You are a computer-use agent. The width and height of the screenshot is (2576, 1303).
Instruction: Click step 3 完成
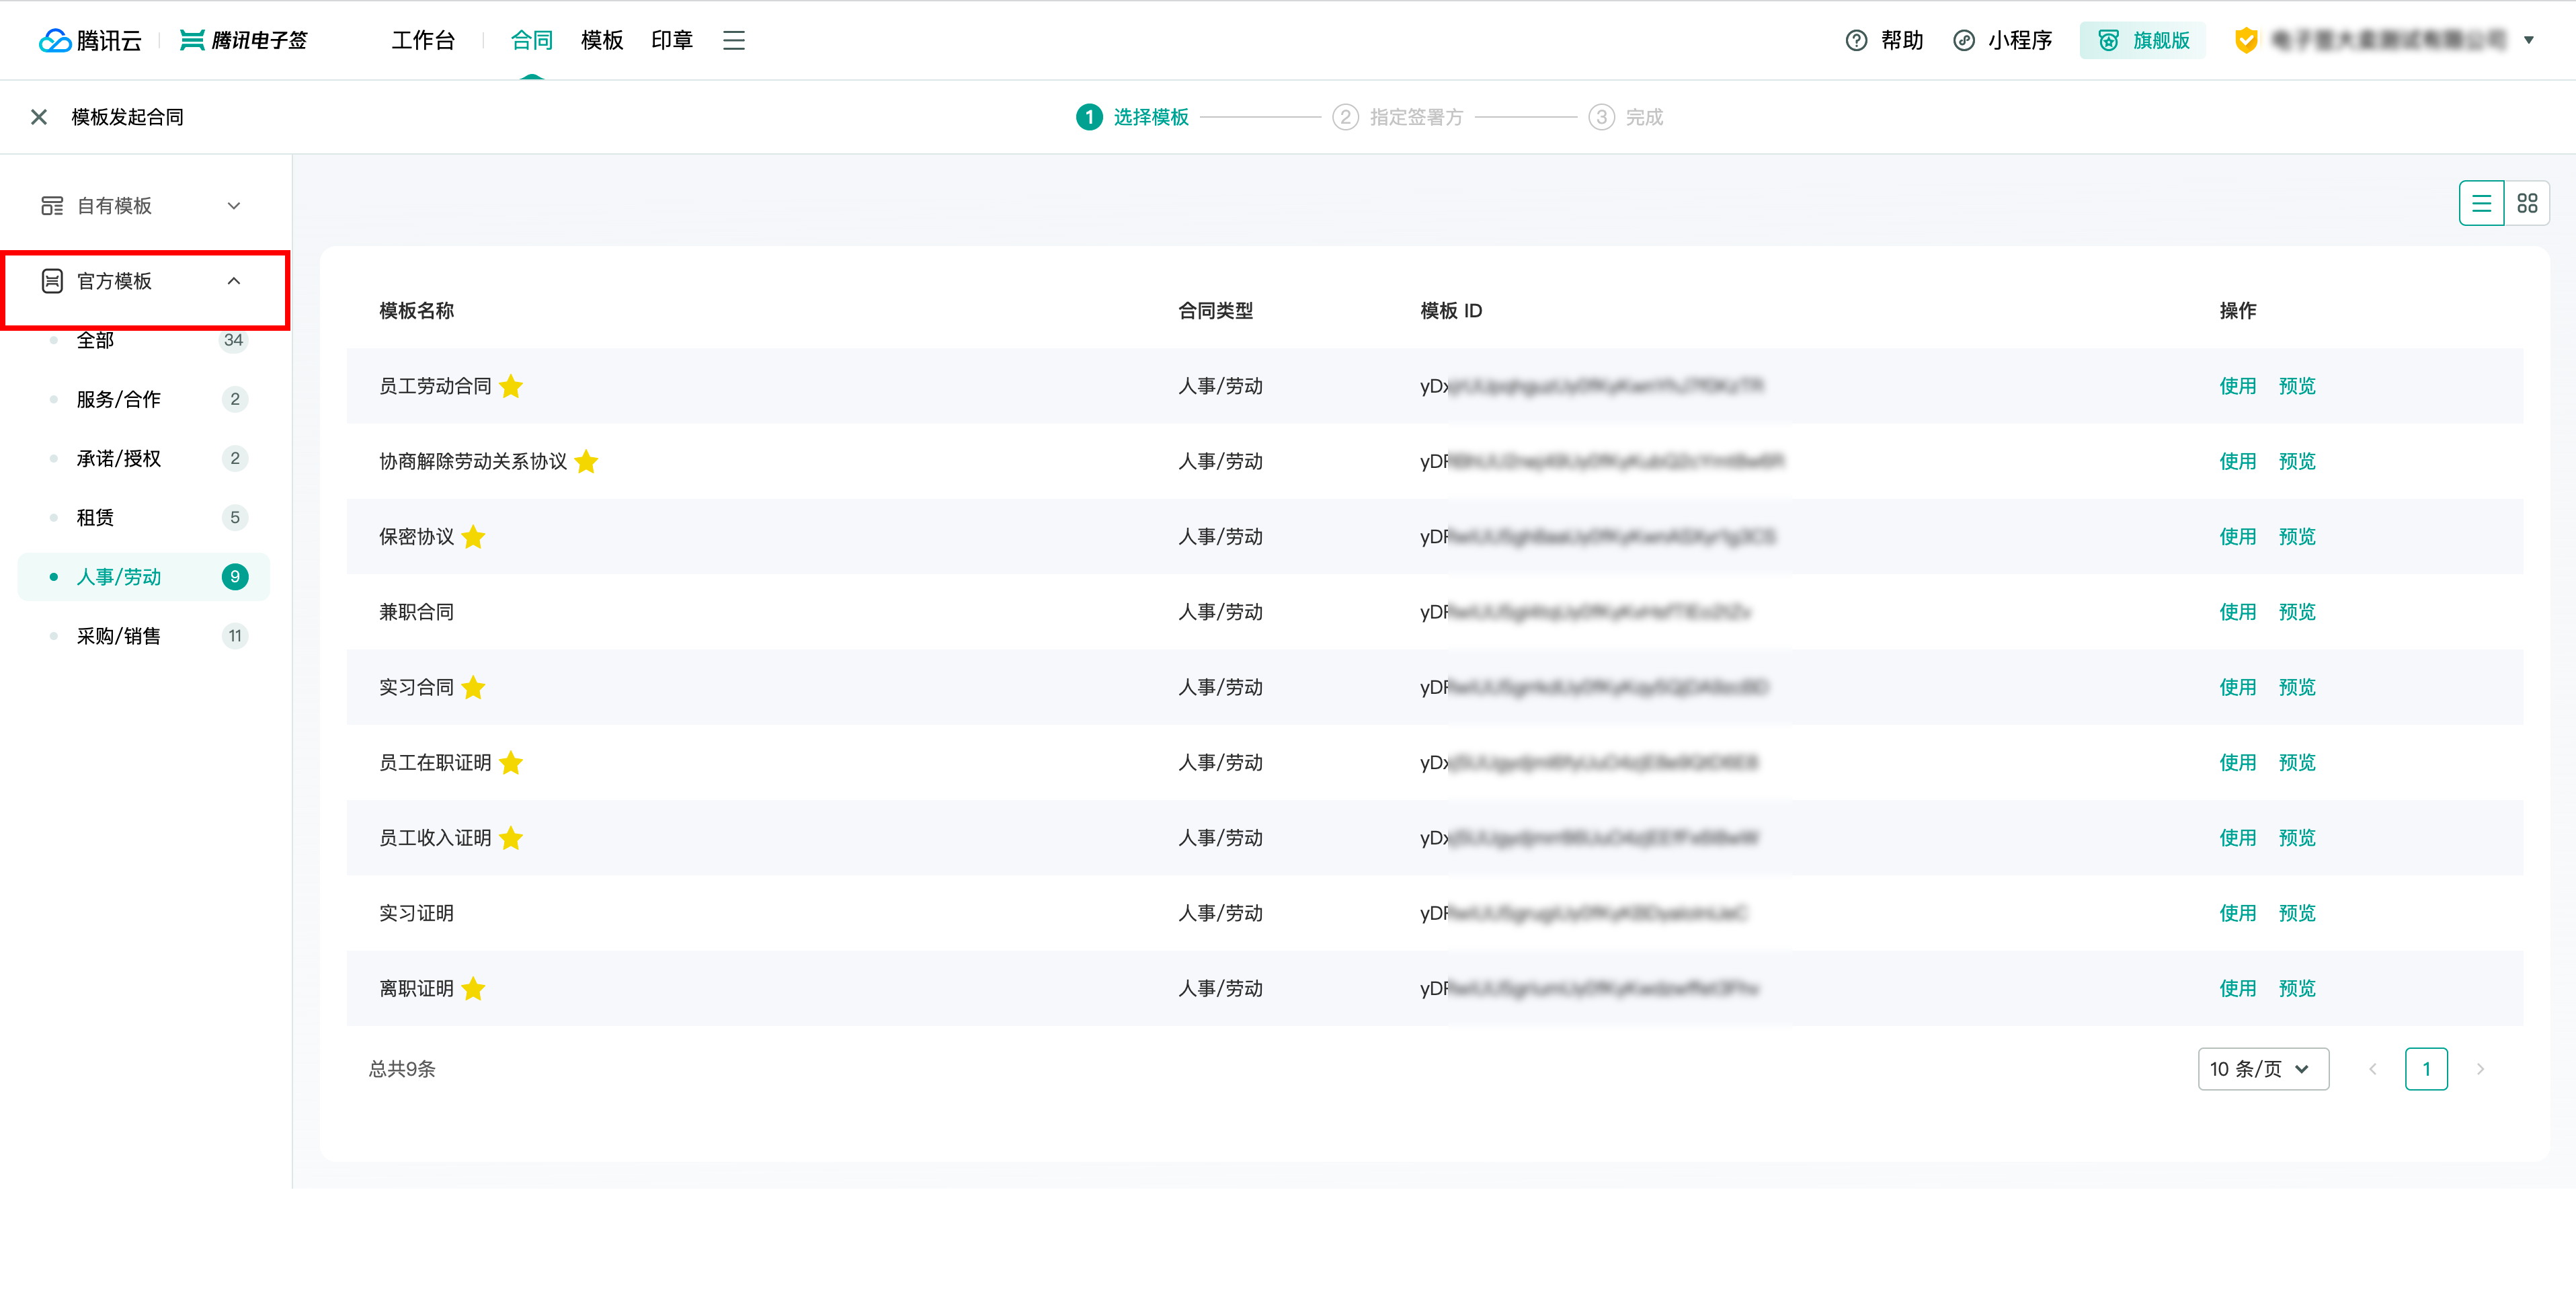[x=1626, y=117]
